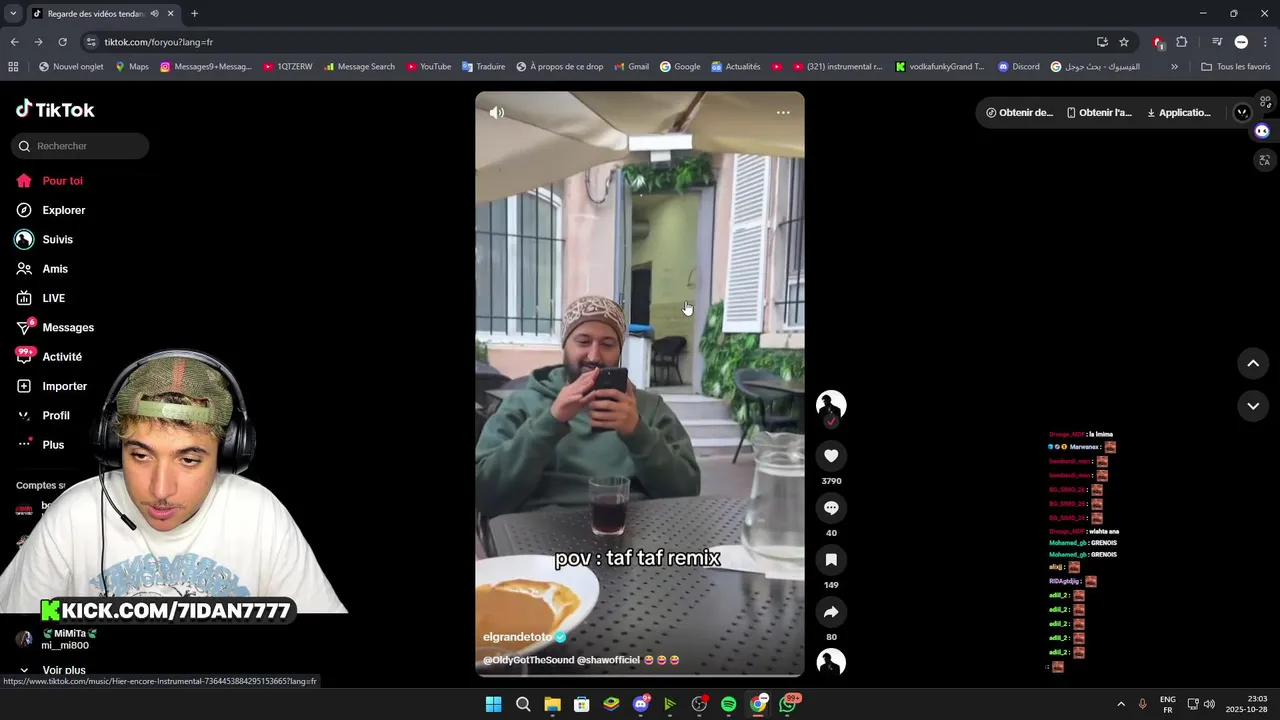Open the Pour toi feed
Image resolution: width=1280 pixels, height=720 pixels.
(50, 181)
